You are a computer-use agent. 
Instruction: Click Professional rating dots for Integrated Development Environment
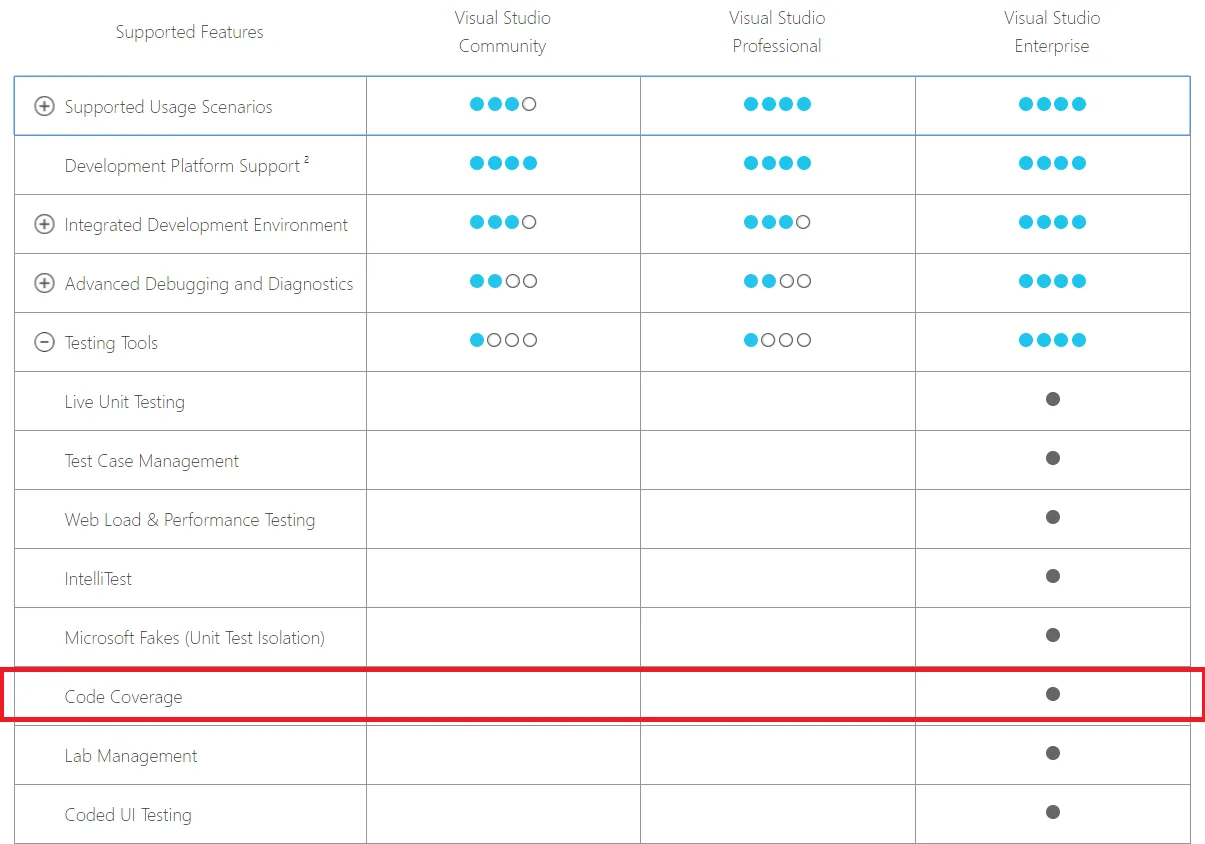click(x=777, y=222)
